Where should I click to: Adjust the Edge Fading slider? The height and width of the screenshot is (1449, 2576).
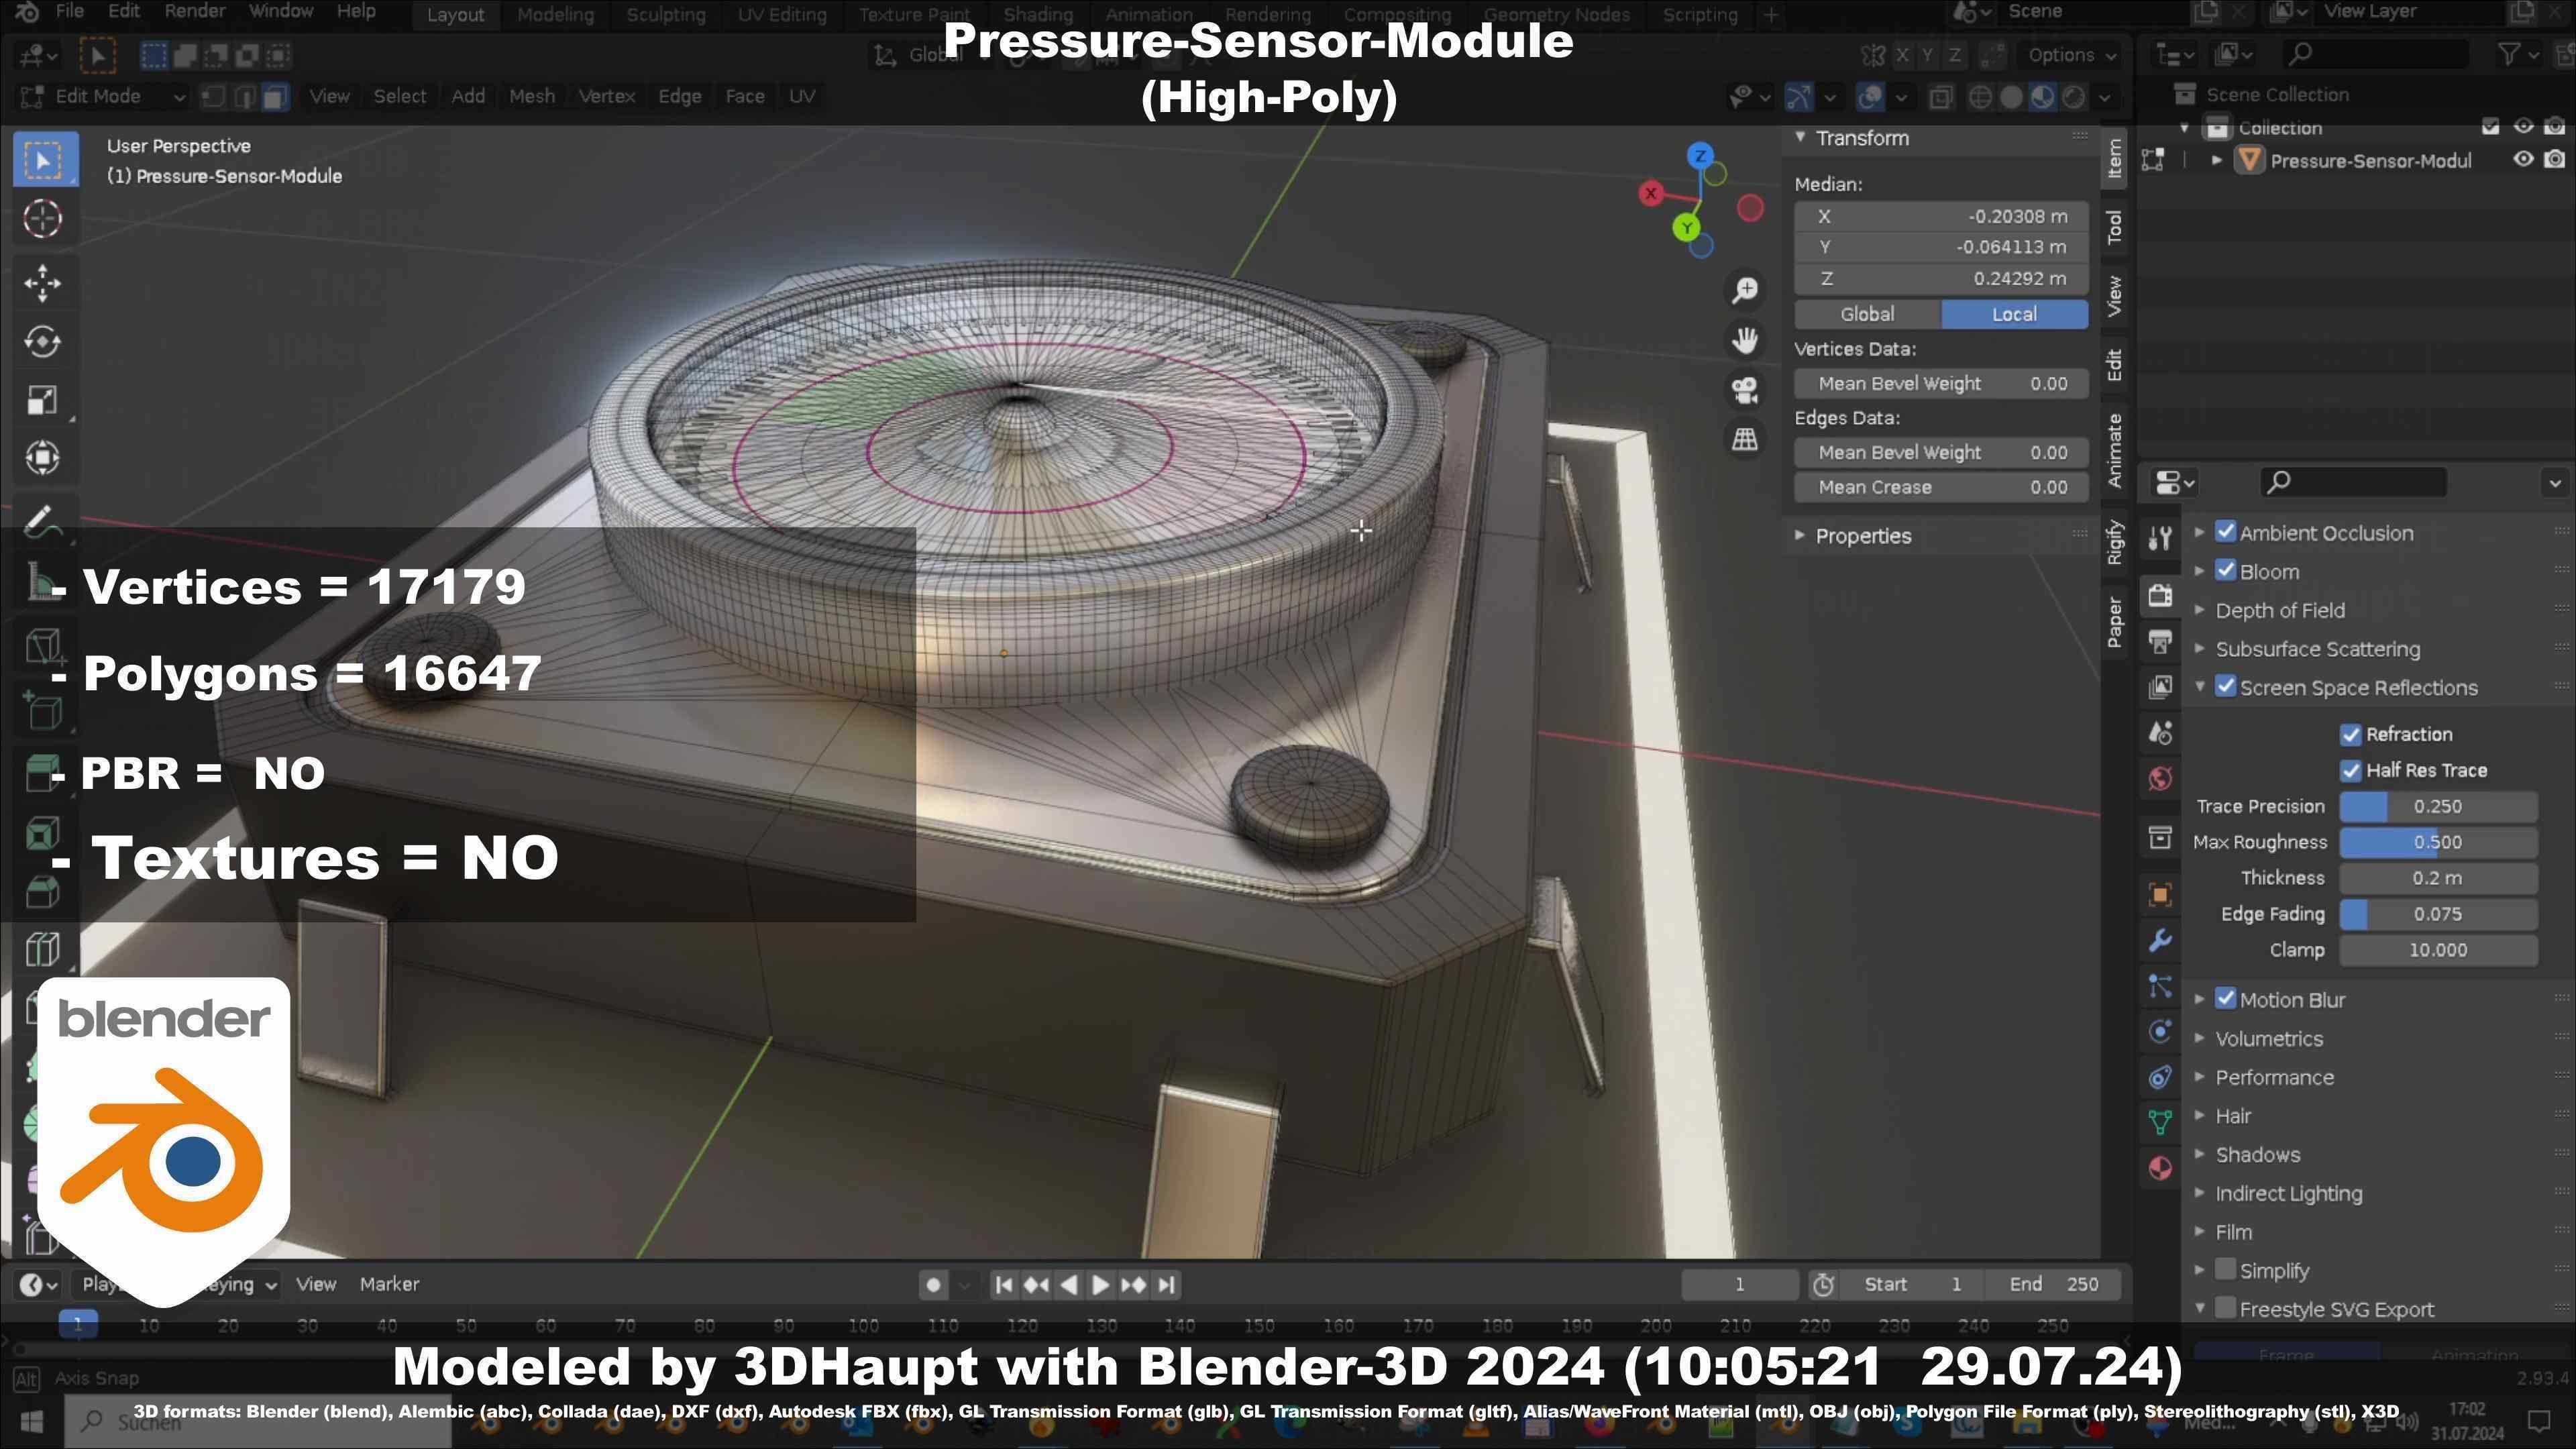click(2438, 915)
